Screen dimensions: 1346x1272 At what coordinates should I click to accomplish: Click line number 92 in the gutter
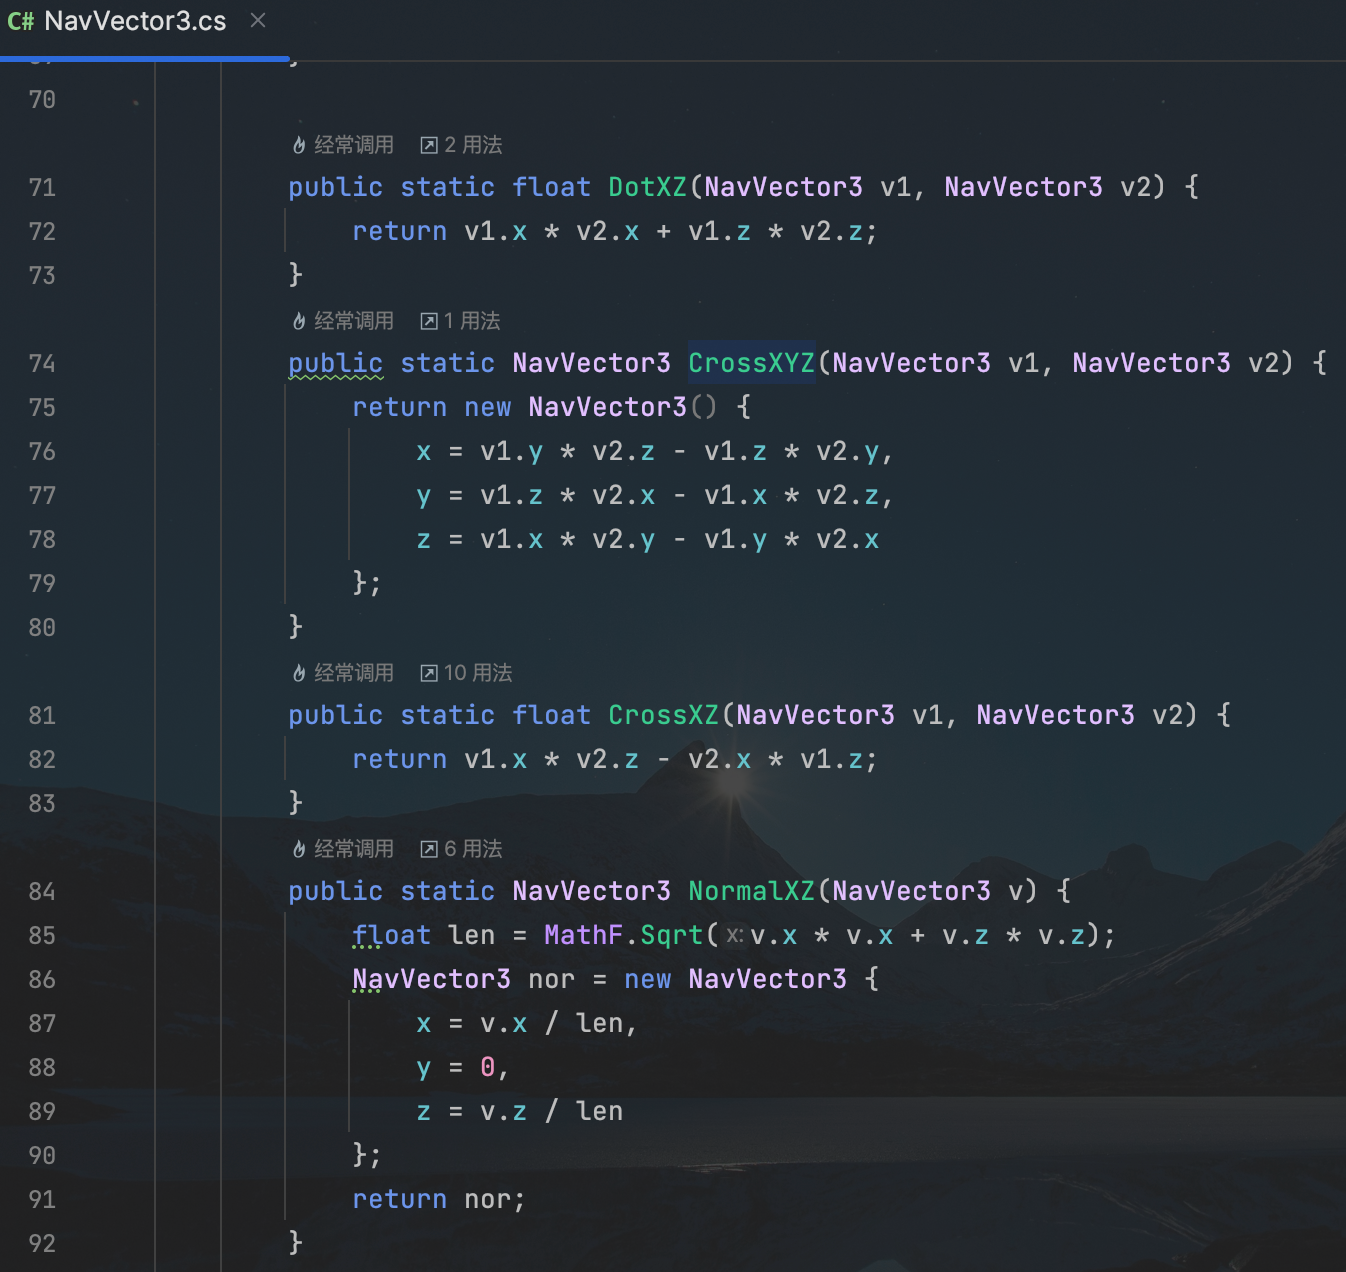[x=42, y=1243]
